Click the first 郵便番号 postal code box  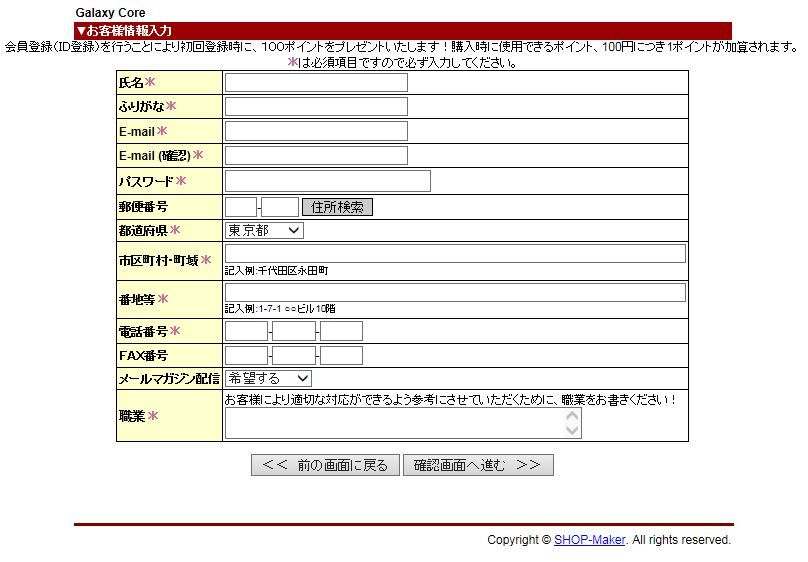tap(241, 207)
